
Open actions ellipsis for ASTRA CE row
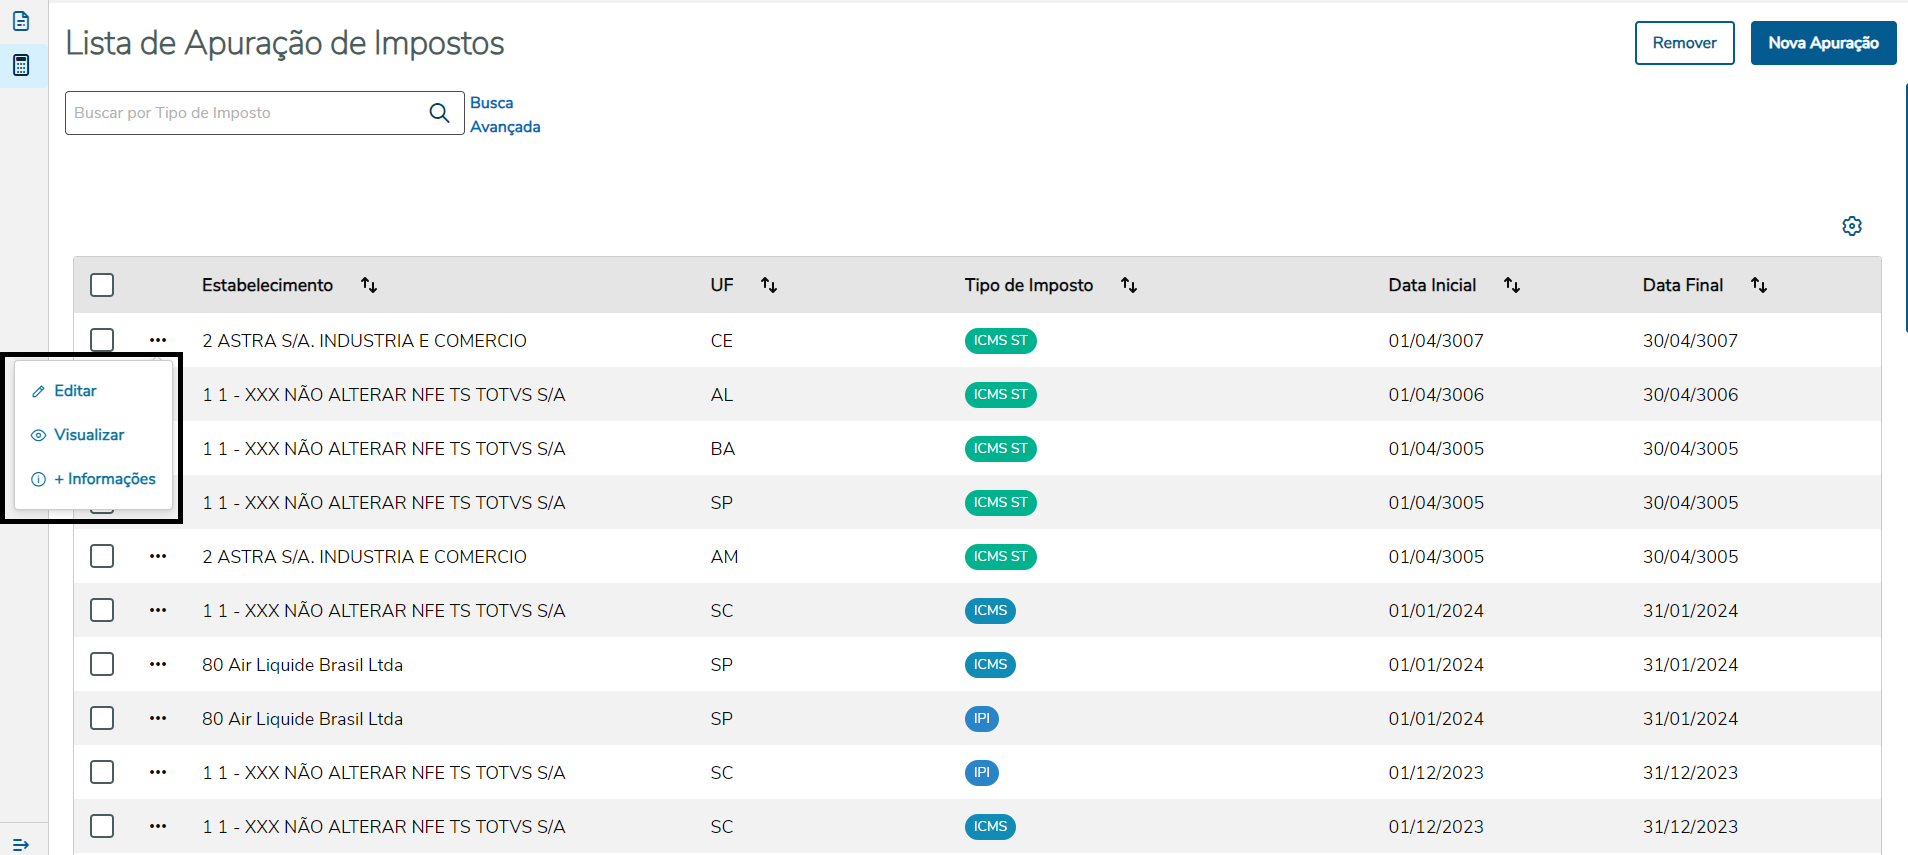pos(158,340)
